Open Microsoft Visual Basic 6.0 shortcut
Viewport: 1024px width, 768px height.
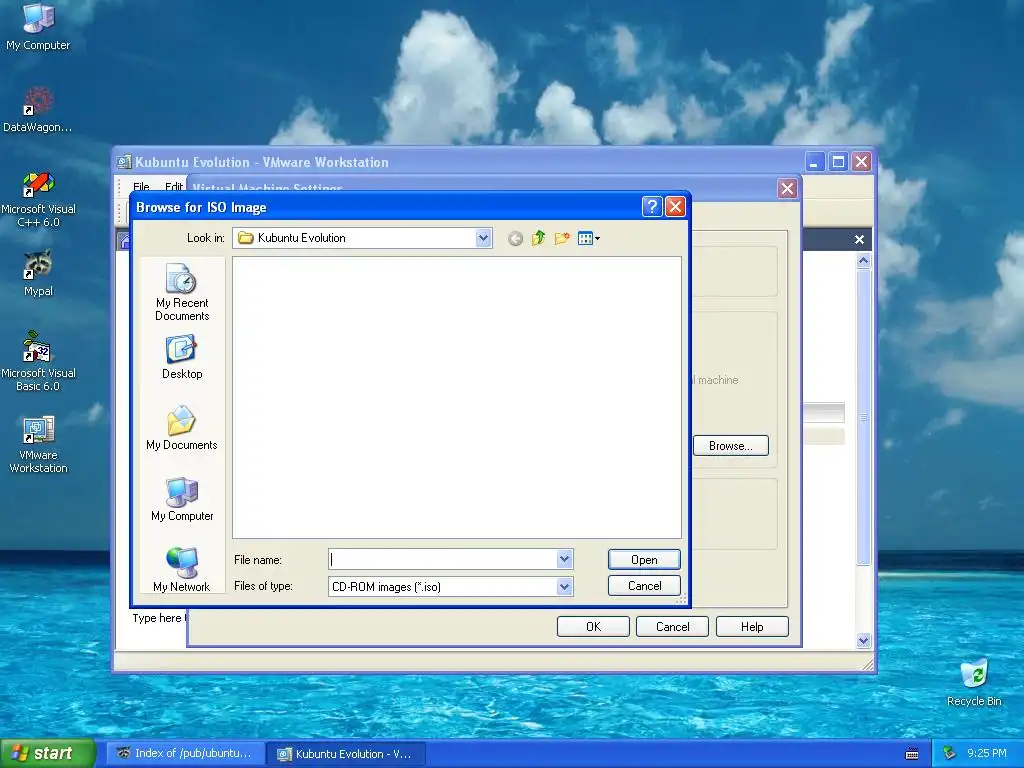coord(38,362)
